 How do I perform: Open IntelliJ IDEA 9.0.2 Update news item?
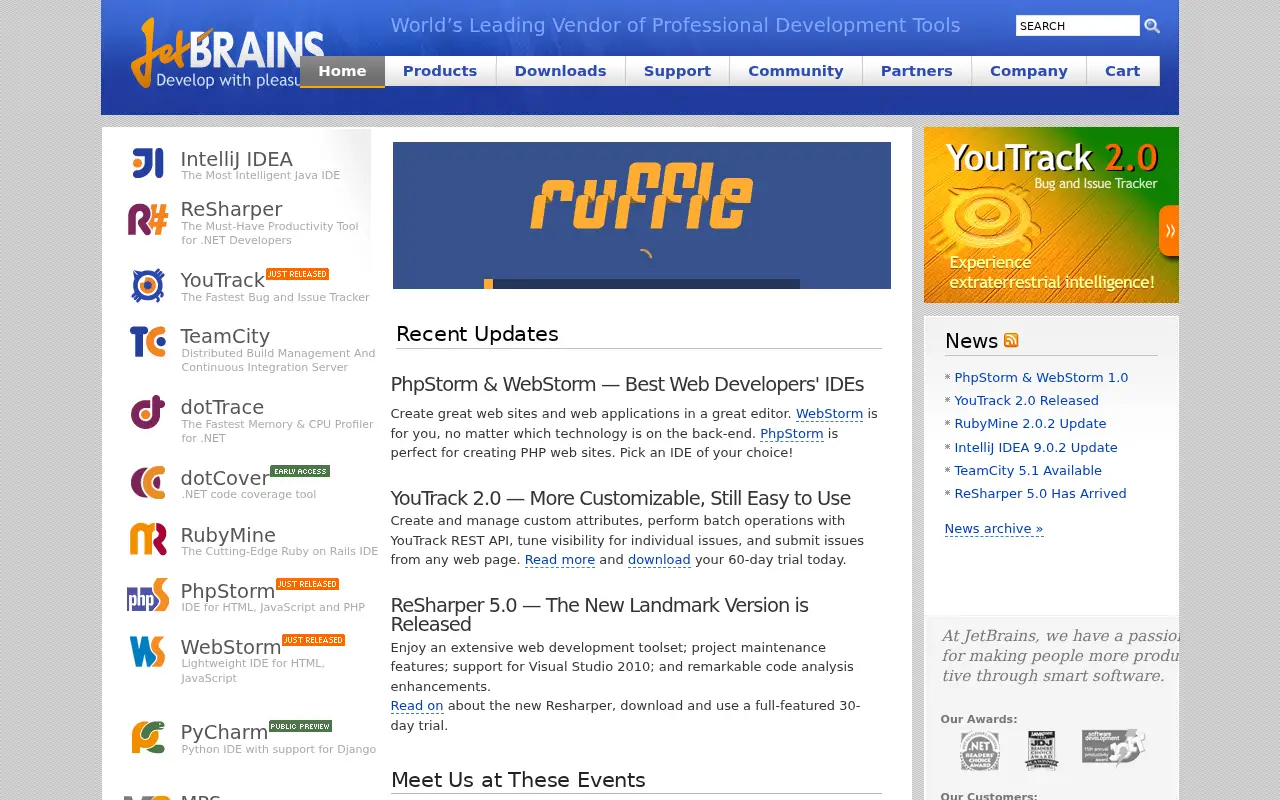(x=1036, y=447)
